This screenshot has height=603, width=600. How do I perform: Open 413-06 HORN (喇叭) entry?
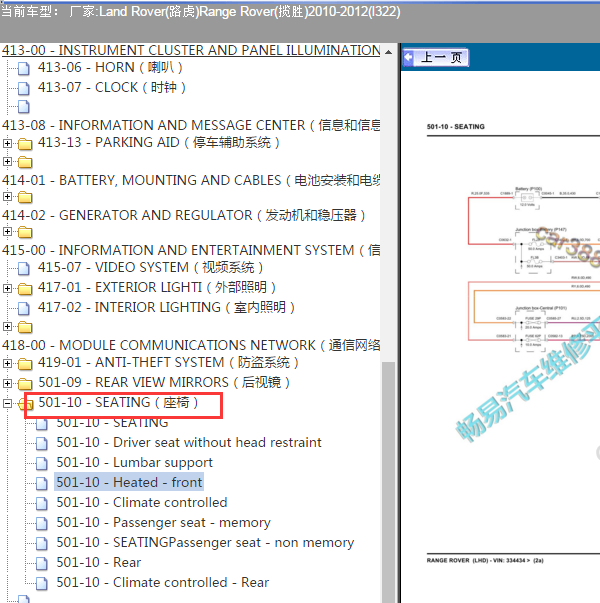(x=110, y=68)
